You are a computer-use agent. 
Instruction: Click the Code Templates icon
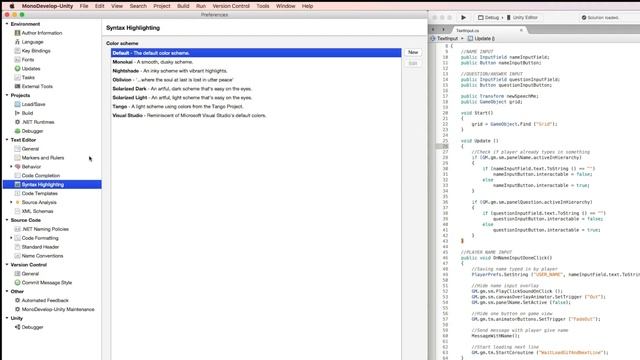[x=17, y=193]
